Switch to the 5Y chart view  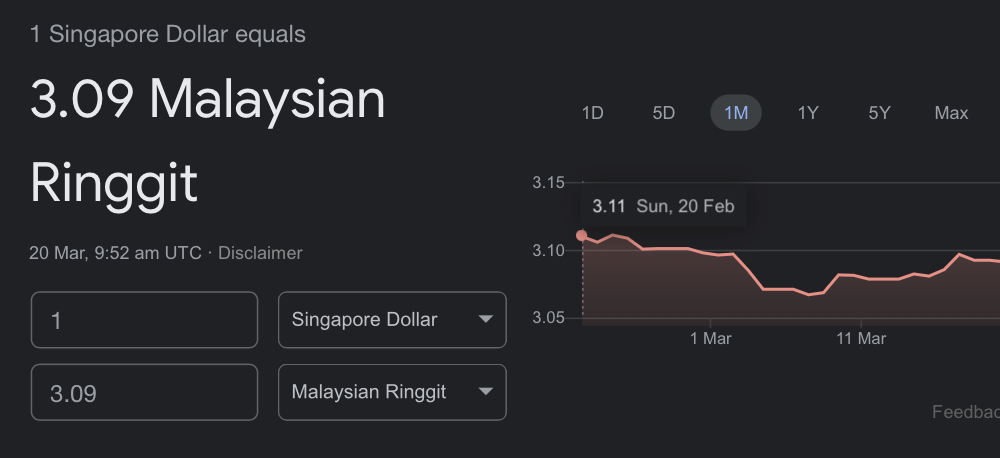[x=879, y=113]
